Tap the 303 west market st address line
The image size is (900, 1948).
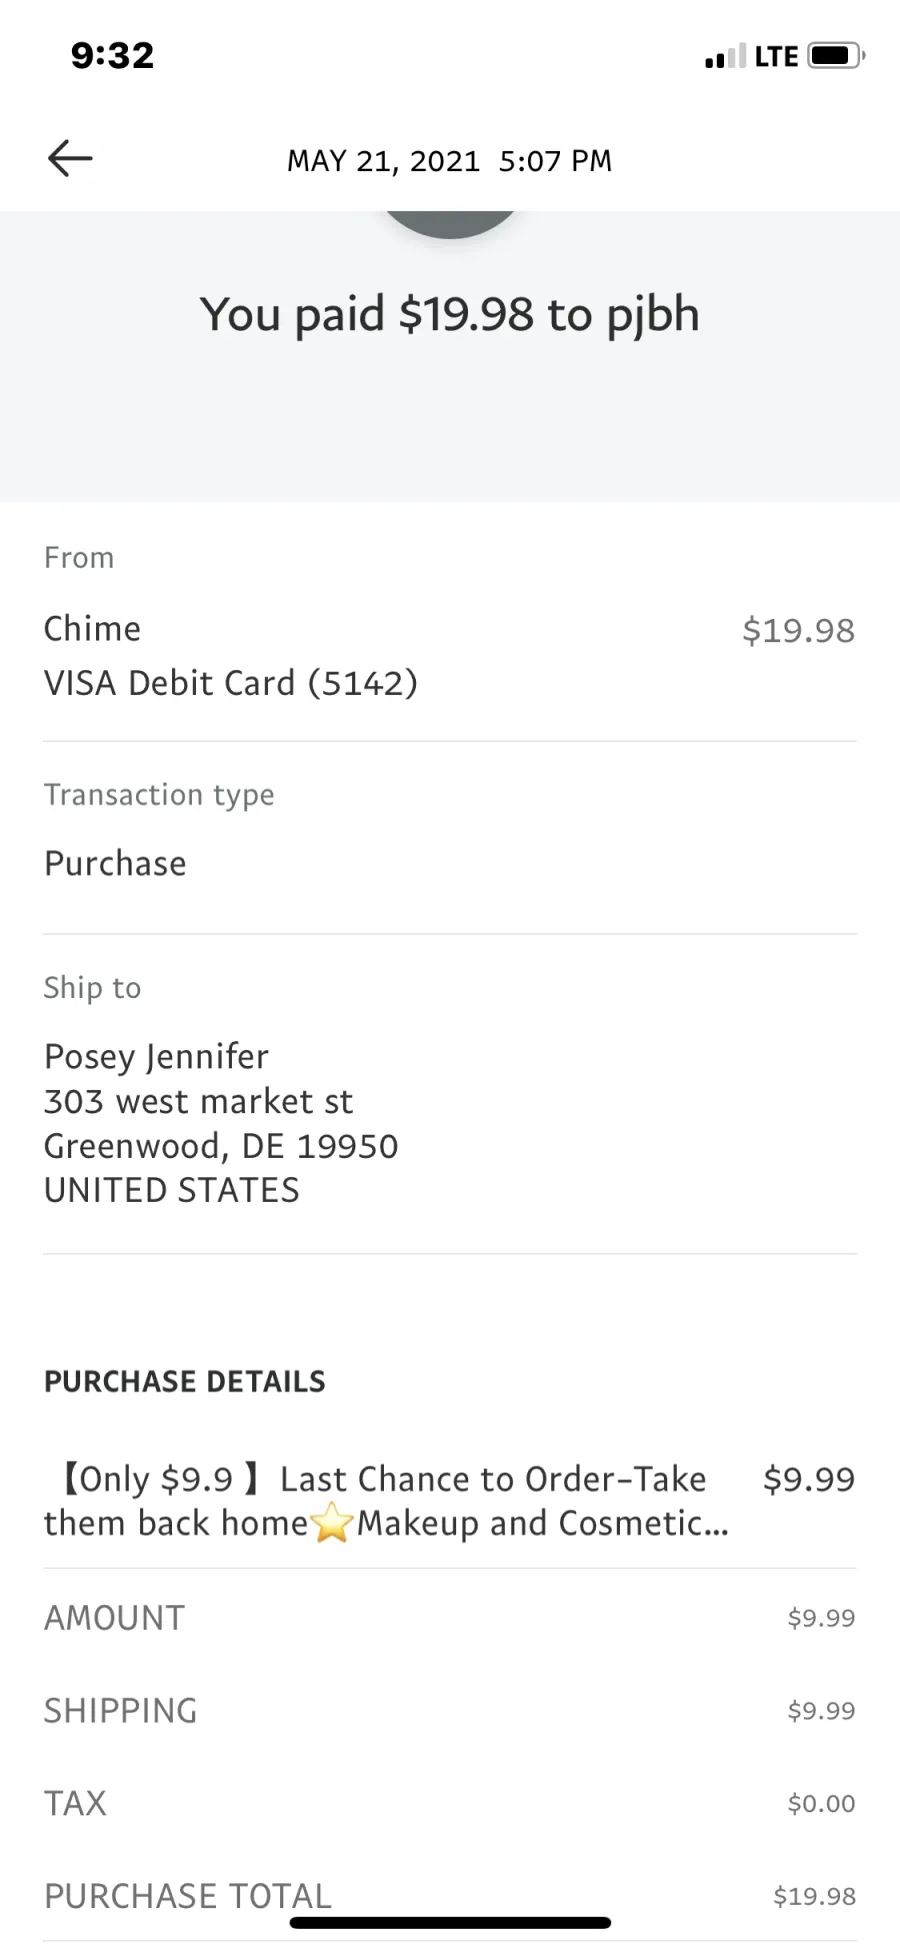[198, 1101]
